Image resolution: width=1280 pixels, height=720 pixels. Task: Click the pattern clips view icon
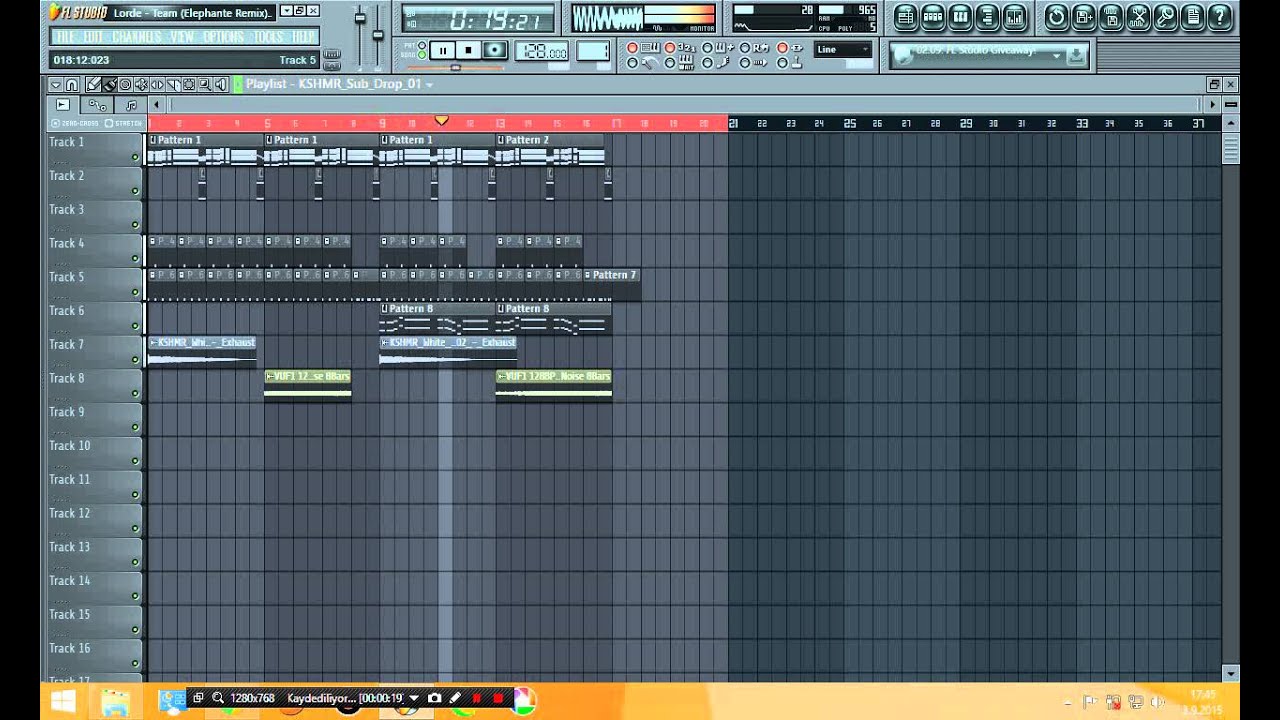click(63, 105)
